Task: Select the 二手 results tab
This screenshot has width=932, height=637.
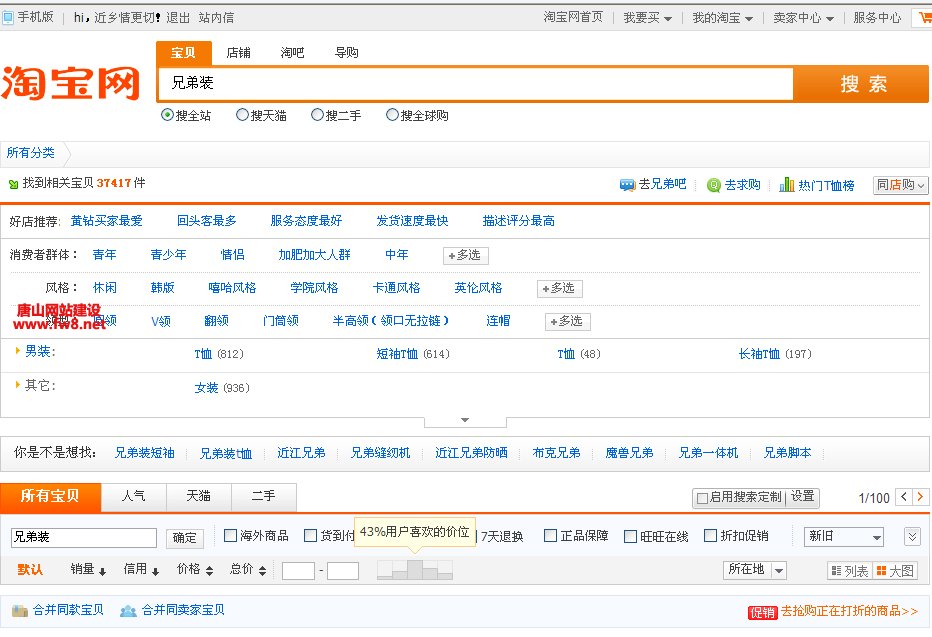Action: [263, 496]
